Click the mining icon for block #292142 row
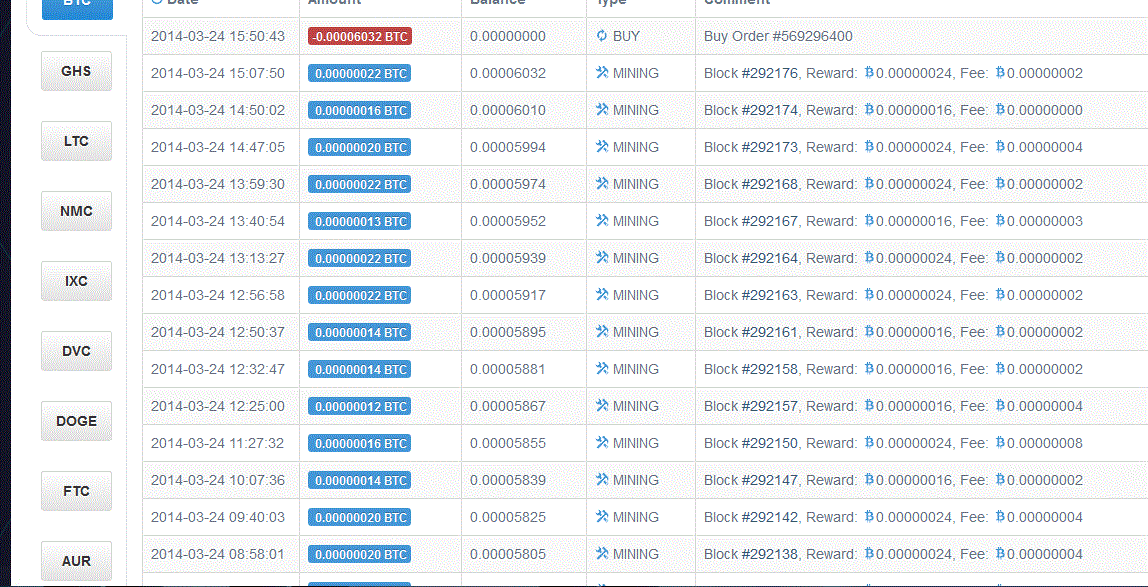The image size is (1148, 587). tap(602, 516)
